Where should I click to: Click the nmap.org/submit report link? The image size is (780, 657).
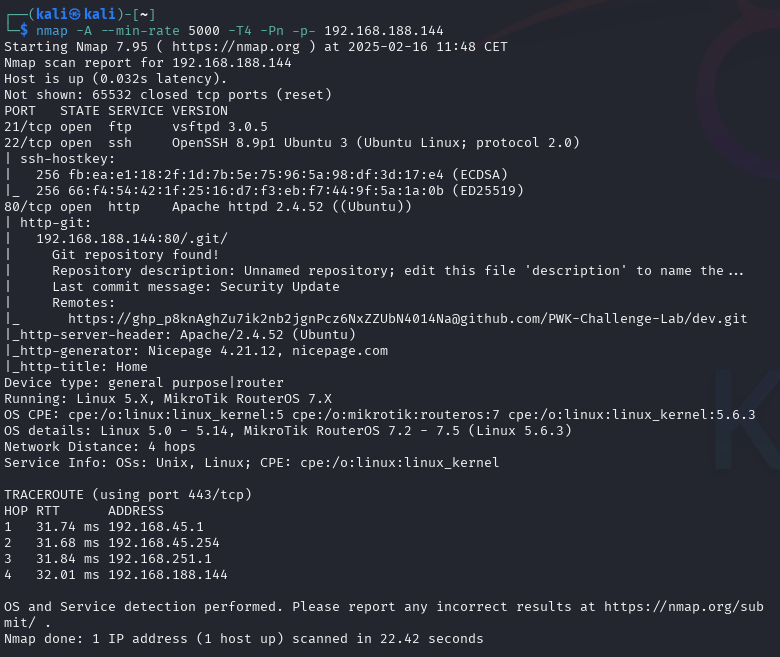[384, 615]
